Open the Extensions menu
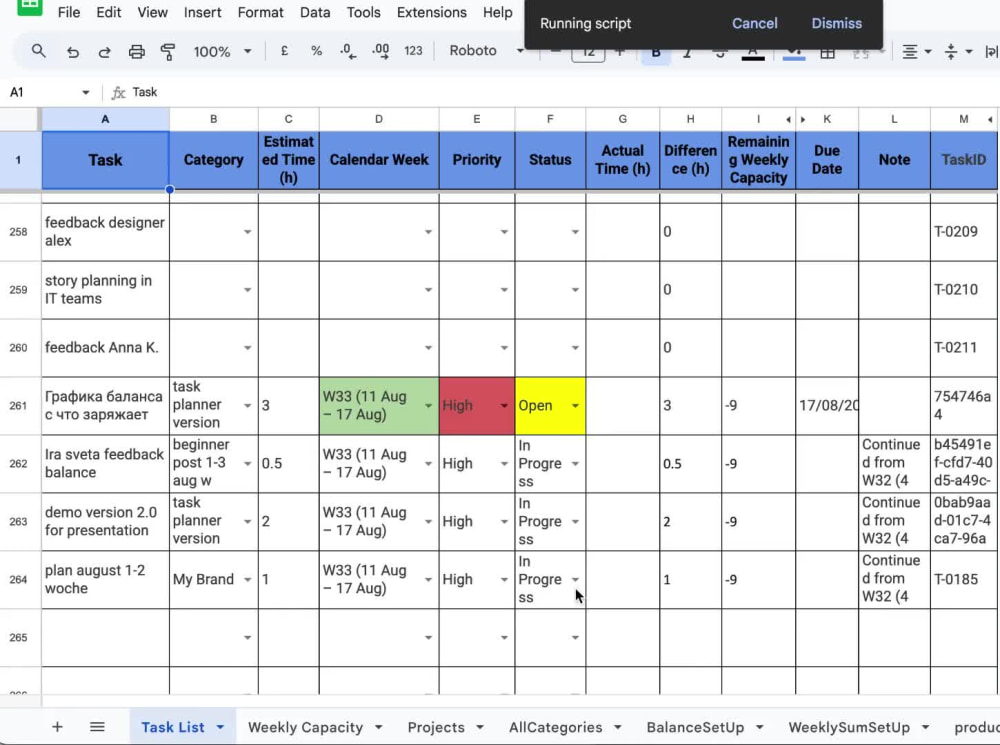Viewport: 1000px width, 745px height. [x=432, y=12]
